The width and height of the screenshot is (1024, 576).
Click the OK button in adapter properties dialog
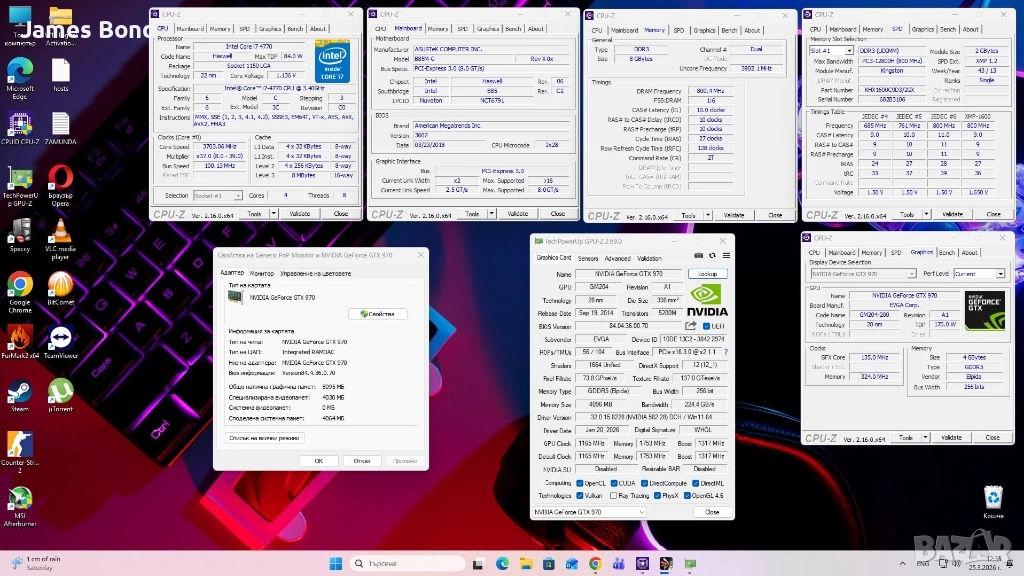pos(318,461)
